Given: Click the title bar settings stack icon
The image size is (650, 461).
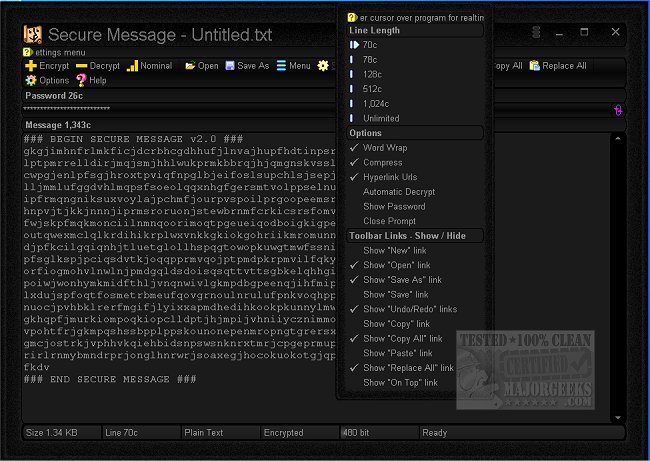Looking at the screenshot, I should 536,32.
